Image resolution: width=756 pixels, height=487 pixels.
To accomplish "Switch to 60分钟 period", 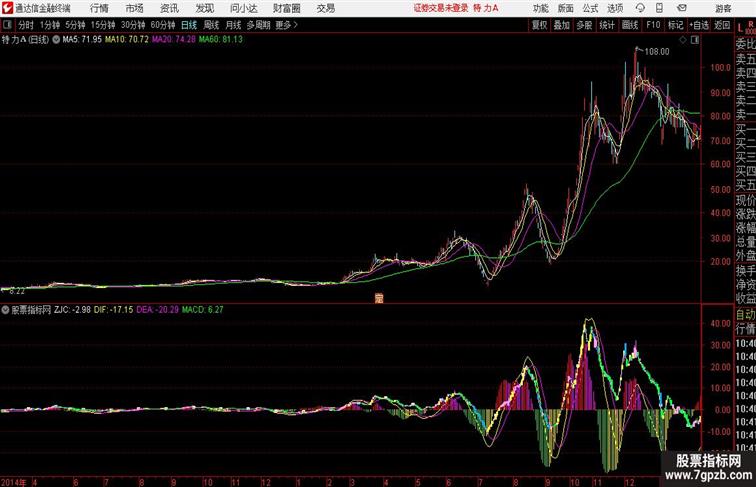I will click(163, 25).
